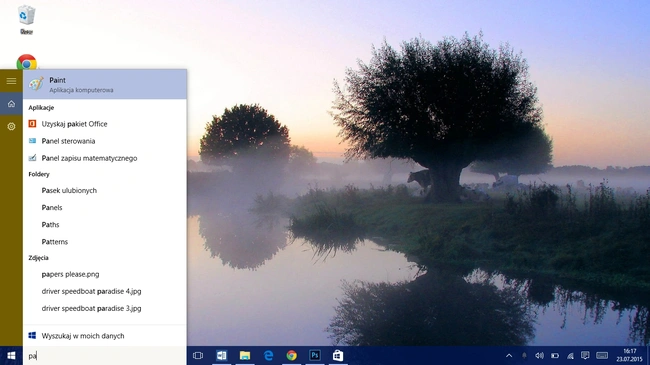
Task: Click the Aplikacja komputerowa subtitle under Paint
Action: coord(81,90)
